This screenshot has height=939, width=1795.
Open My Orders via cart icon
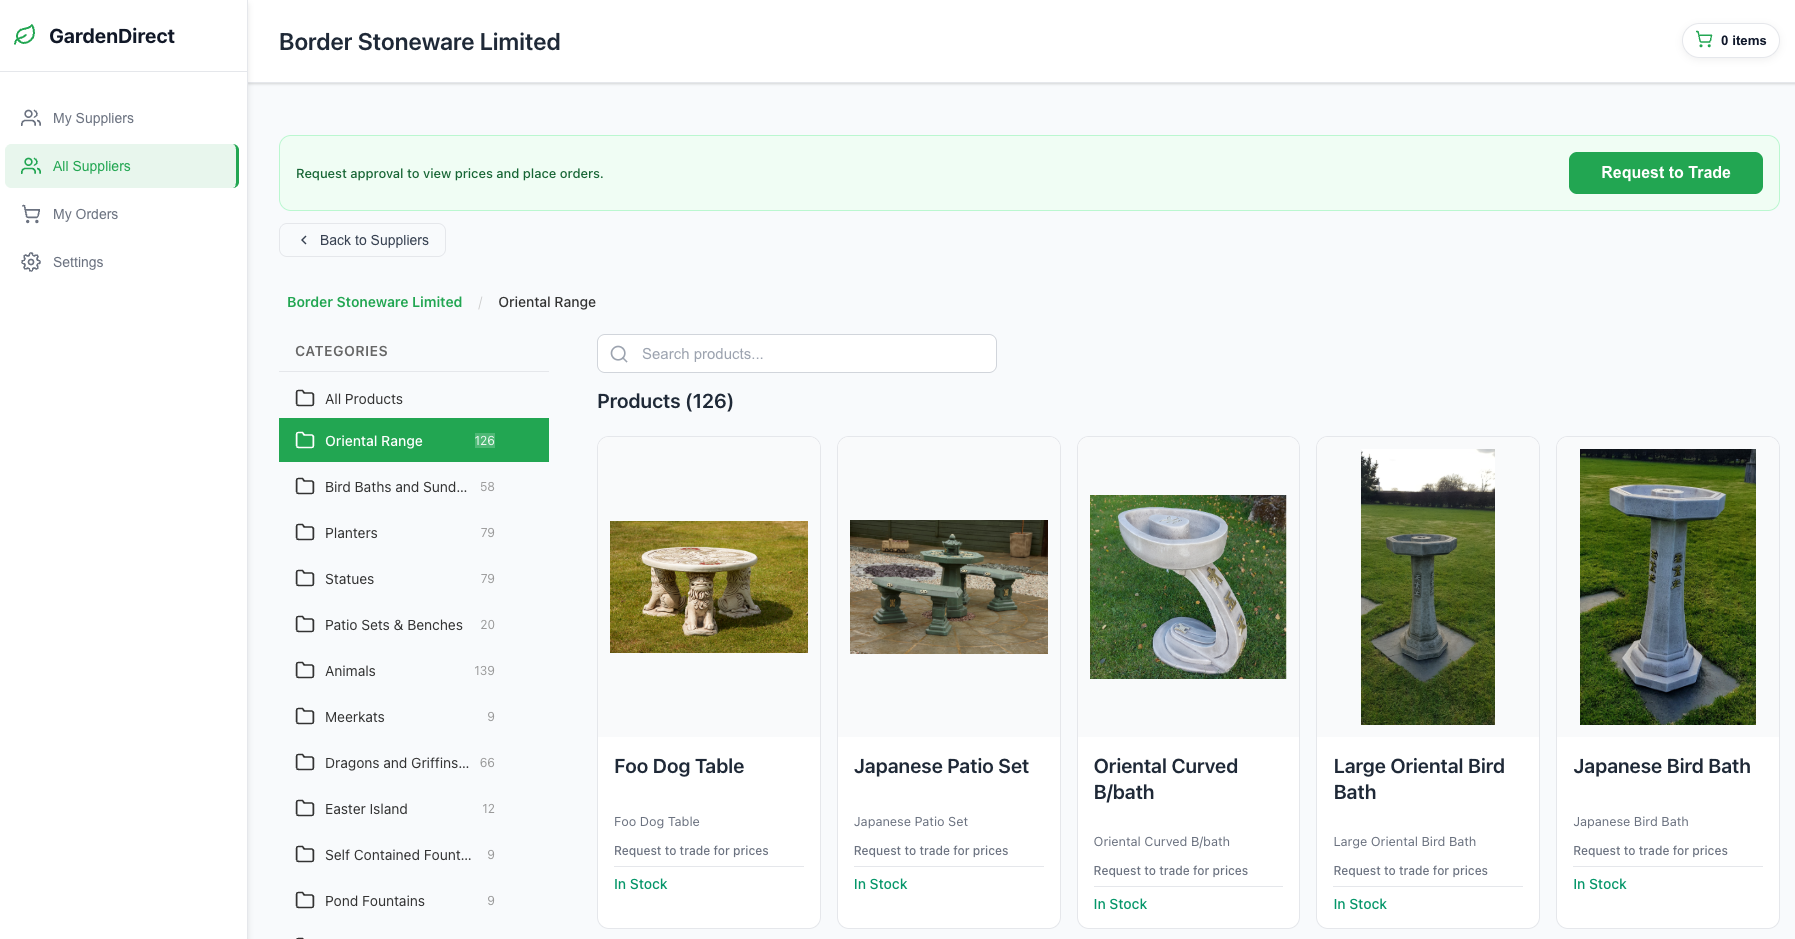(x=29, y=213)
